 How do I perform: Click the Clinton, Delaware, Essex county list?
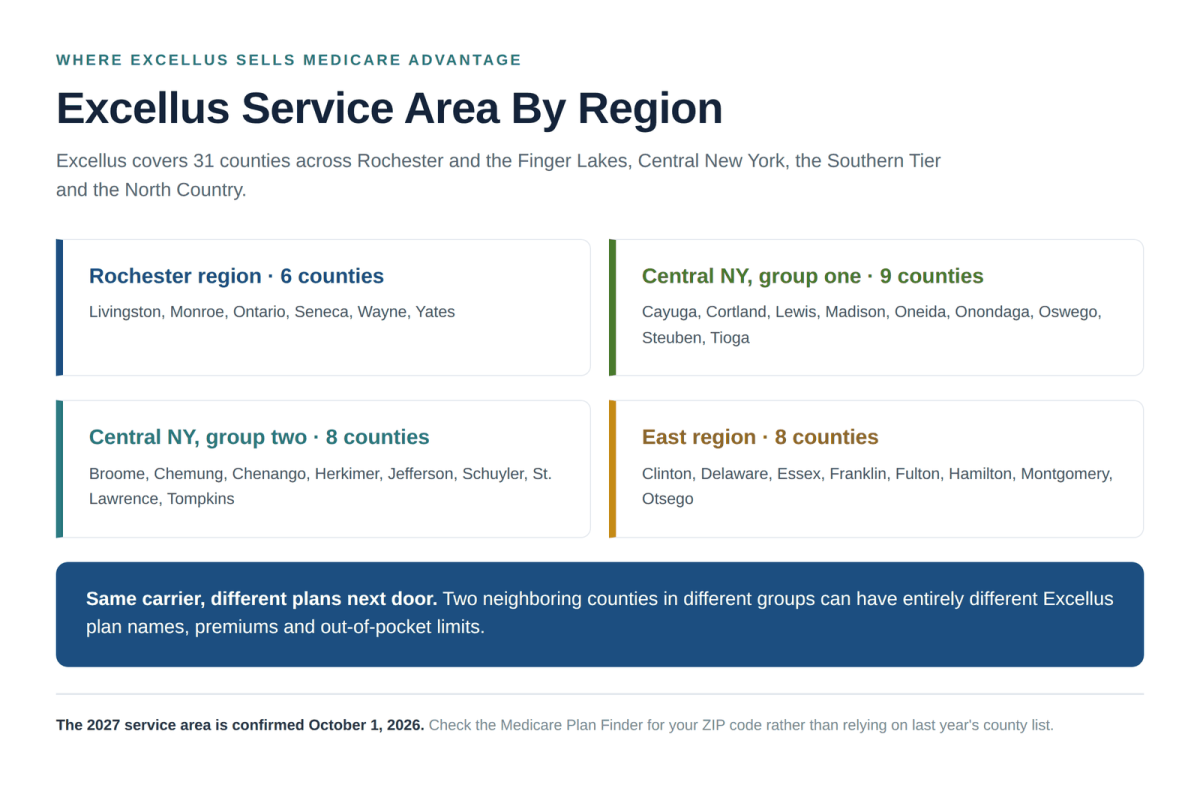877,486
